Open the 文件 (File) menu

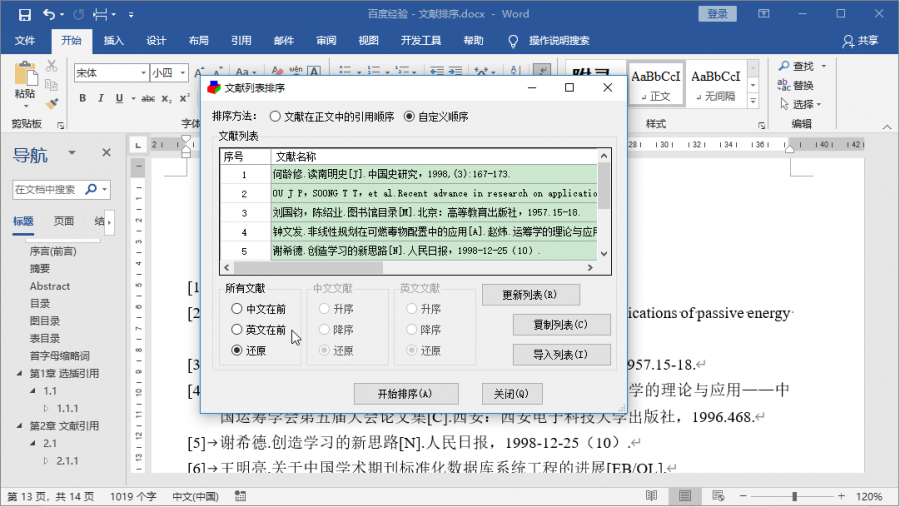[x=25, y=41]
